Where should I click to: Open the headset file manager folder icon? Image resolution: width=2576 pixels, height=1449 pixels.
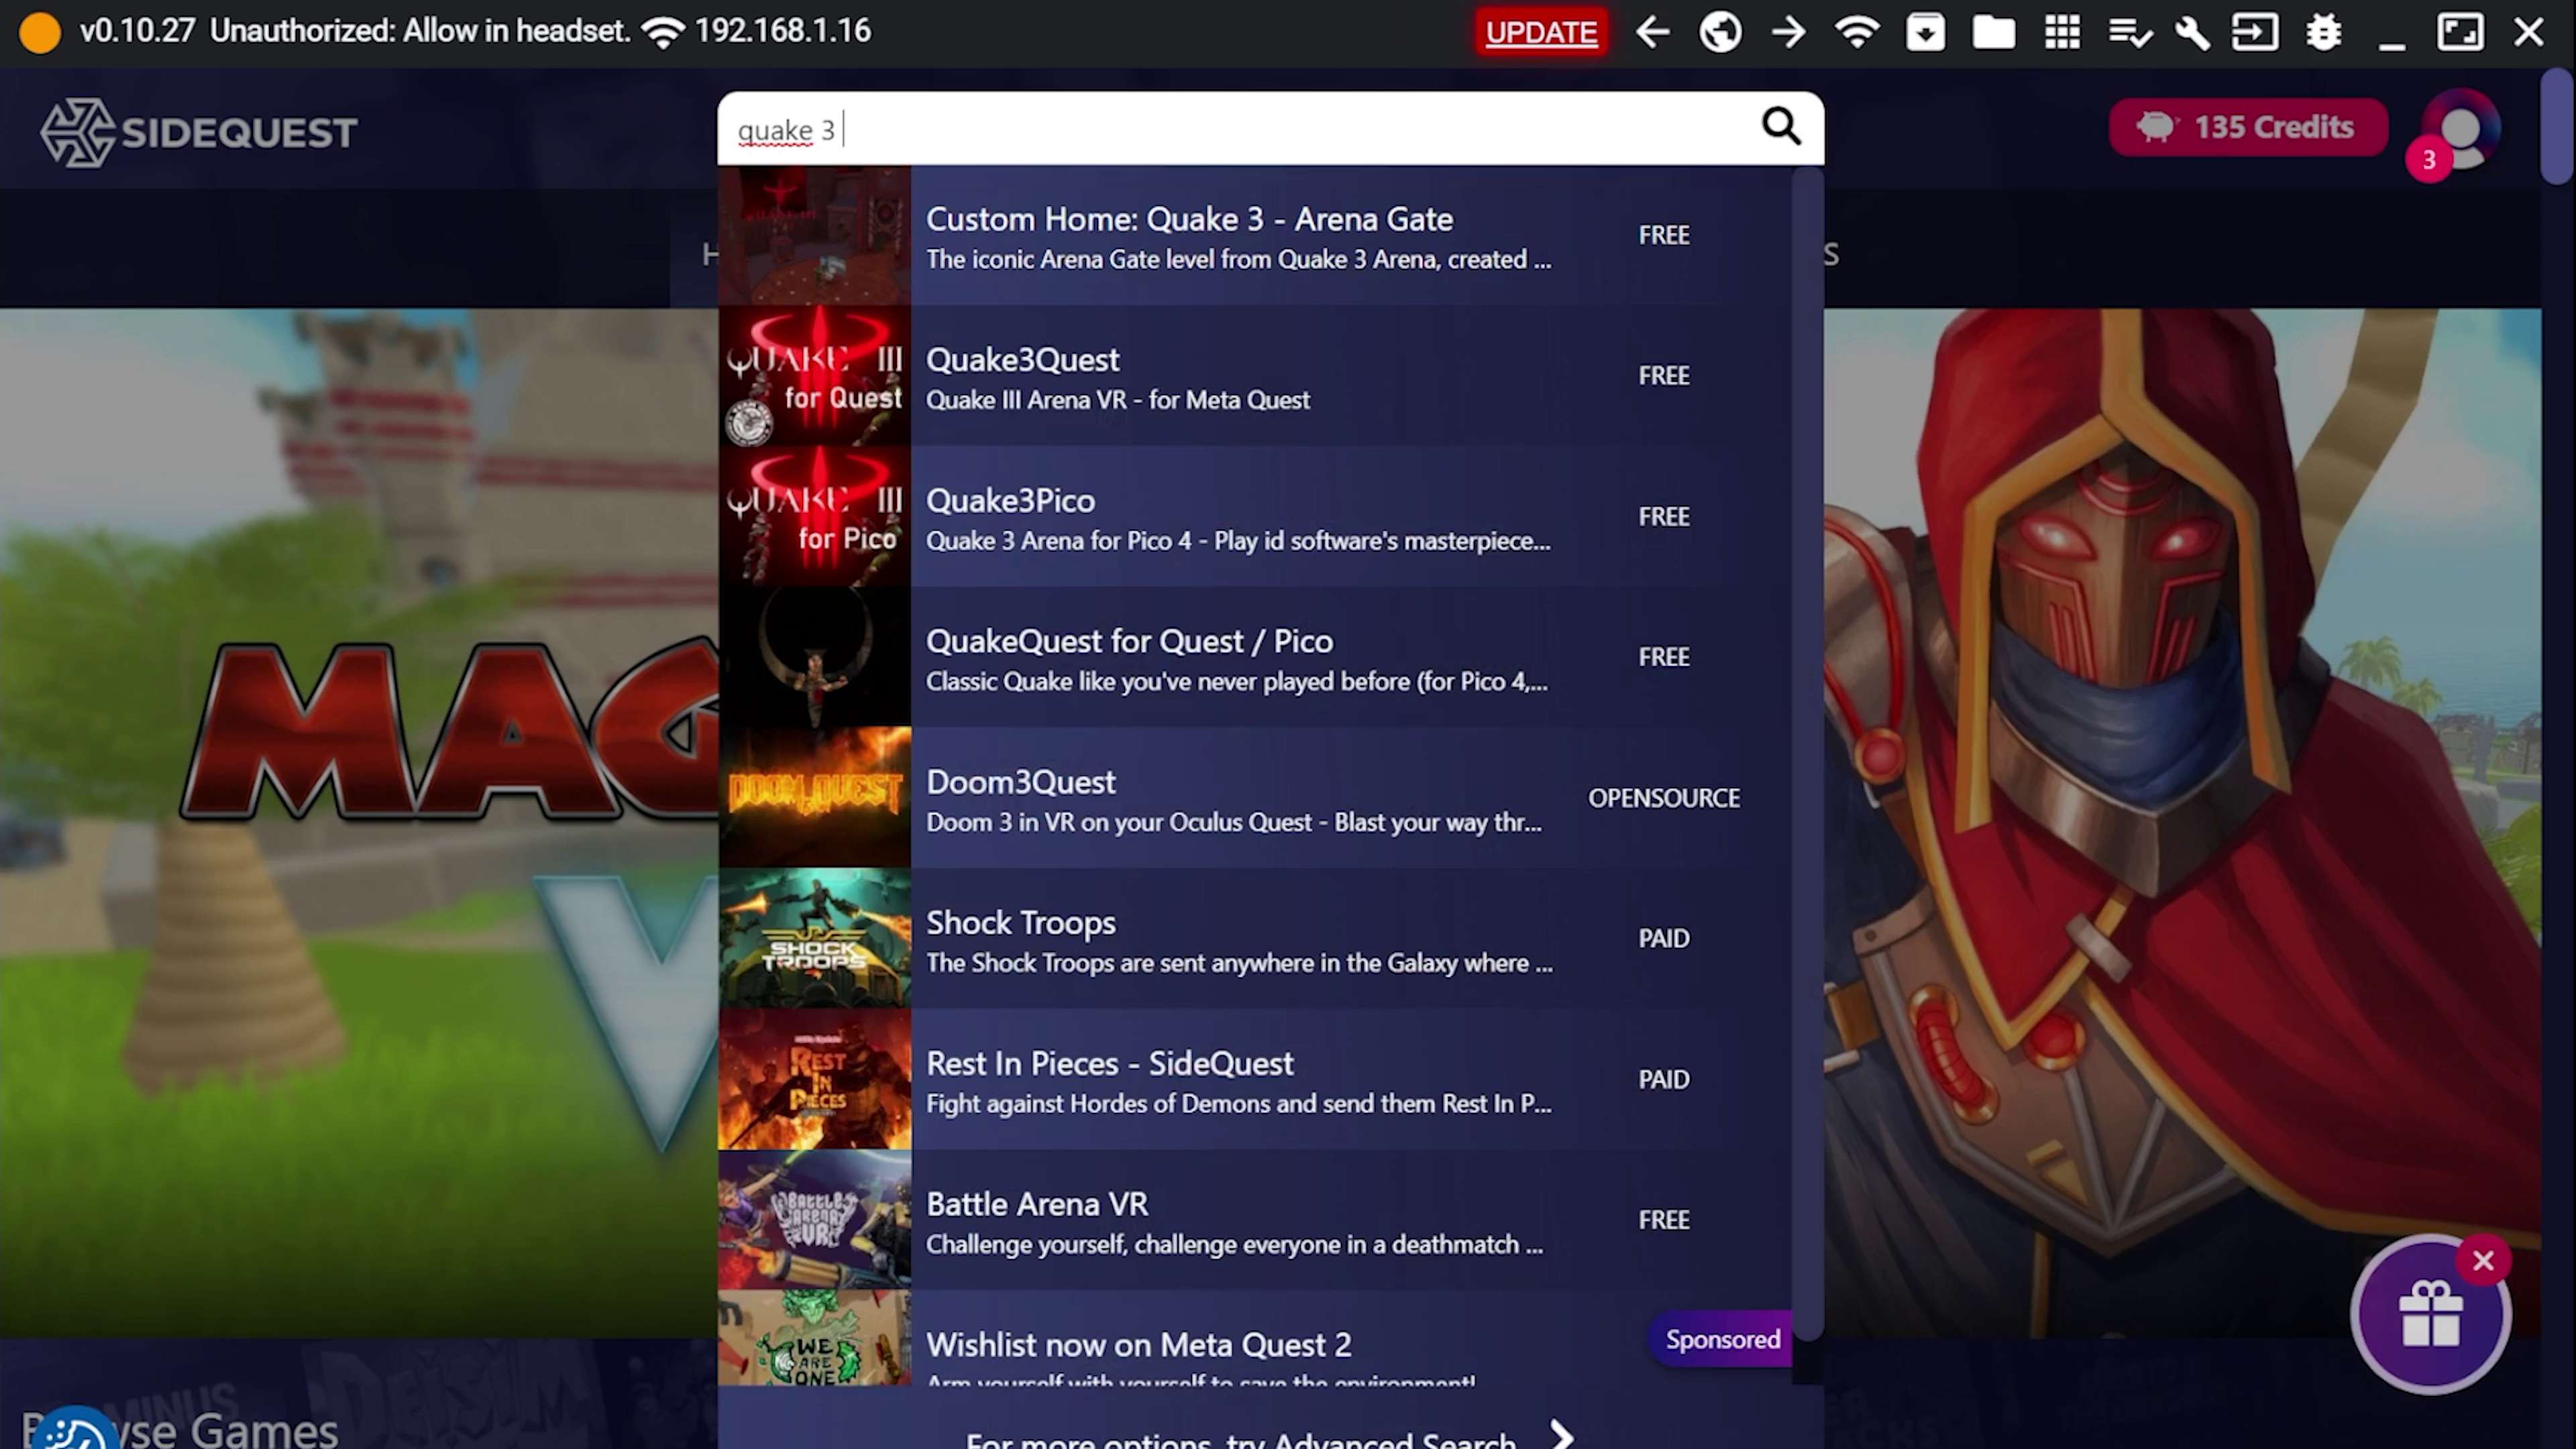tap(1993, 32)
